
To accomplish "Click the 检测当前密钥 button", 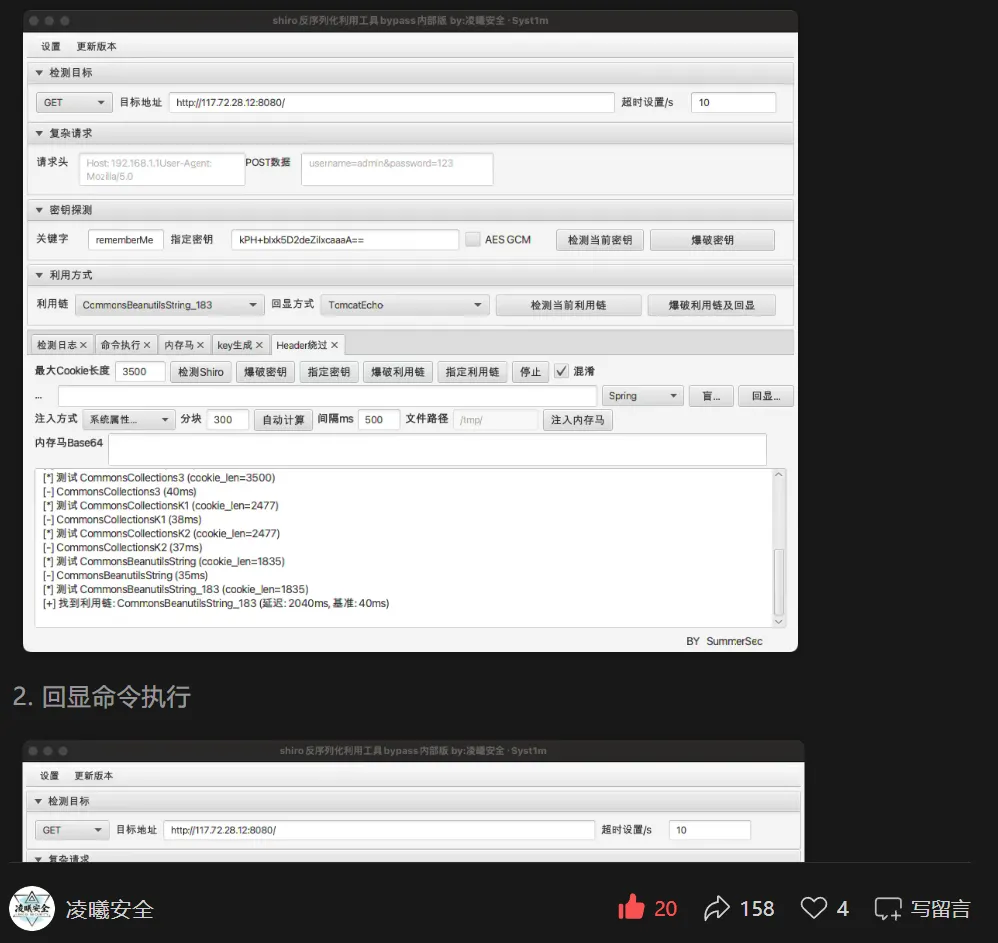I will [600, 240].
